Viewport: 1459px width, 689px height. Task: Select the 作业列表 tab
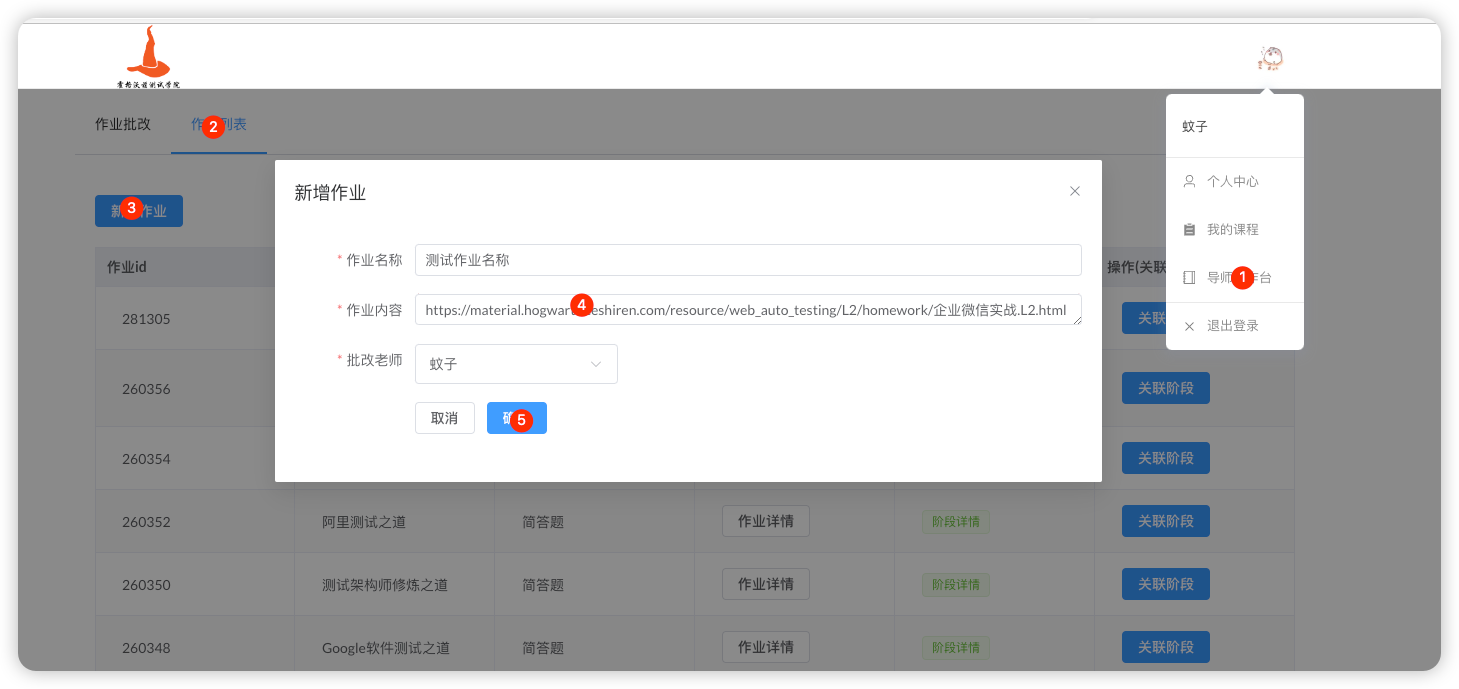coord(219,125)
